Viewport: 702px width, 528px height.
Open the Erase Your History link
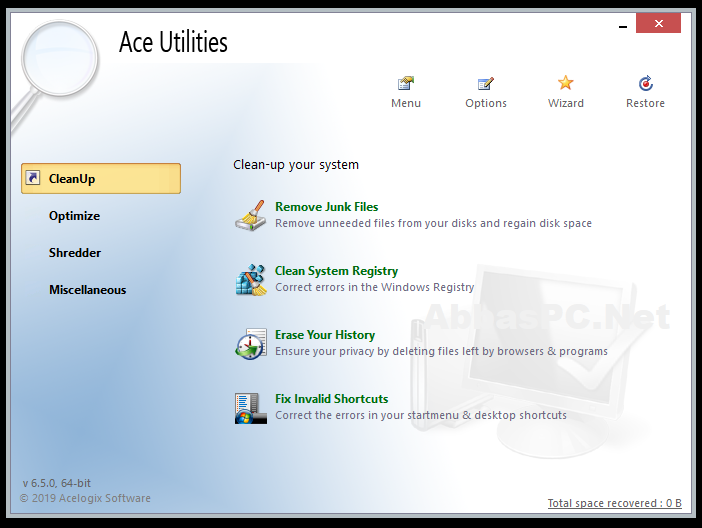click(x=325, y=335)
